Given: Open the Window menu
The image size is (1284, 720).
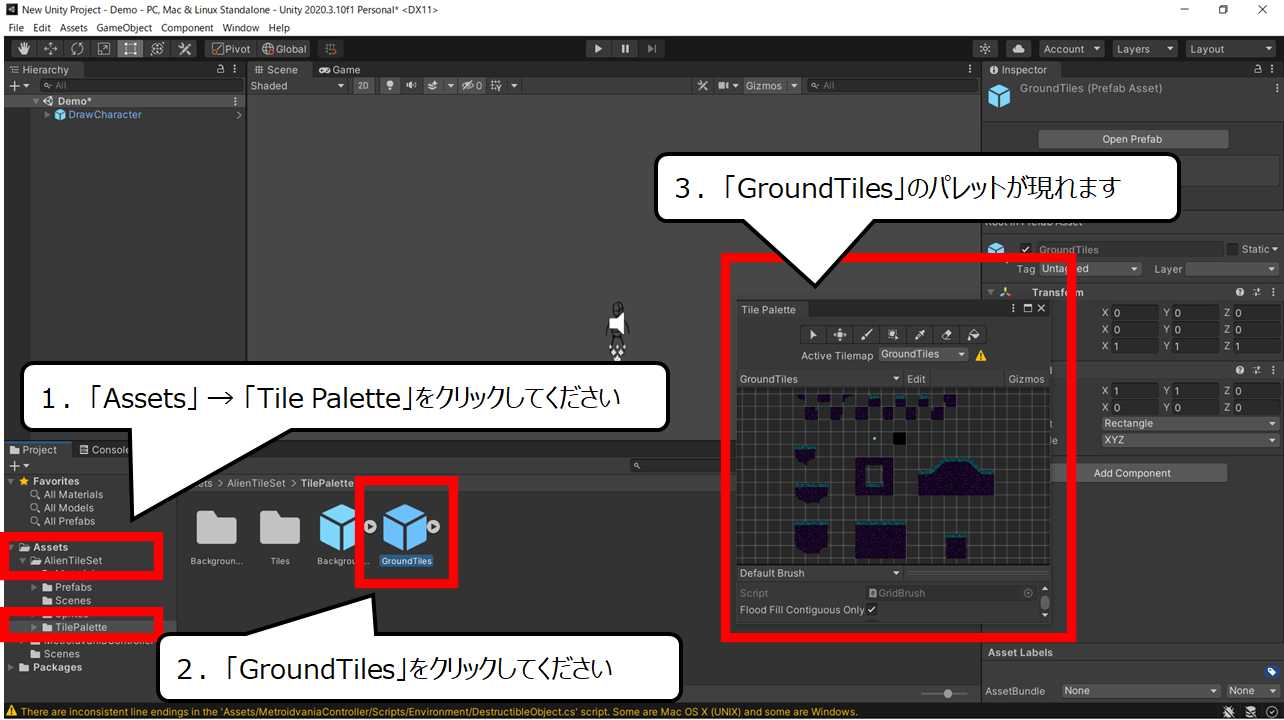Looking at the screenshot, I should 241,28.
